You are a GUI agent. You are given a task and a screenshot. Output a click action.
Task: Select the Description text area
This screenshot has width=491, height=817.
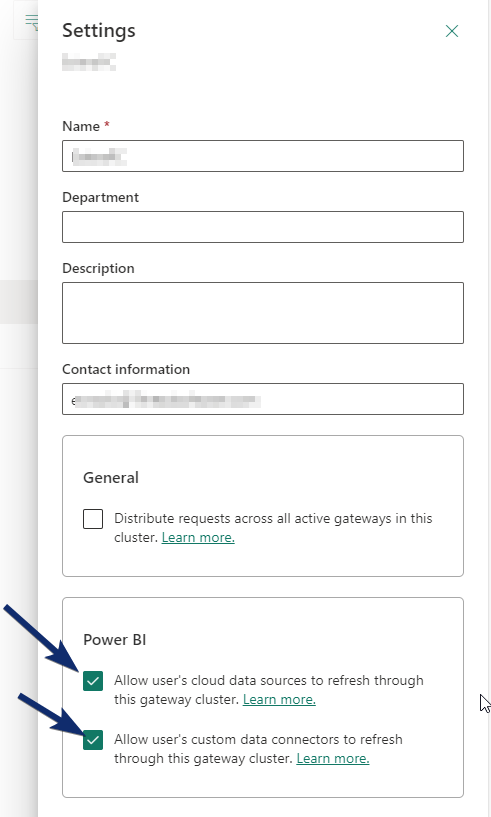click(x=263, y=313)
